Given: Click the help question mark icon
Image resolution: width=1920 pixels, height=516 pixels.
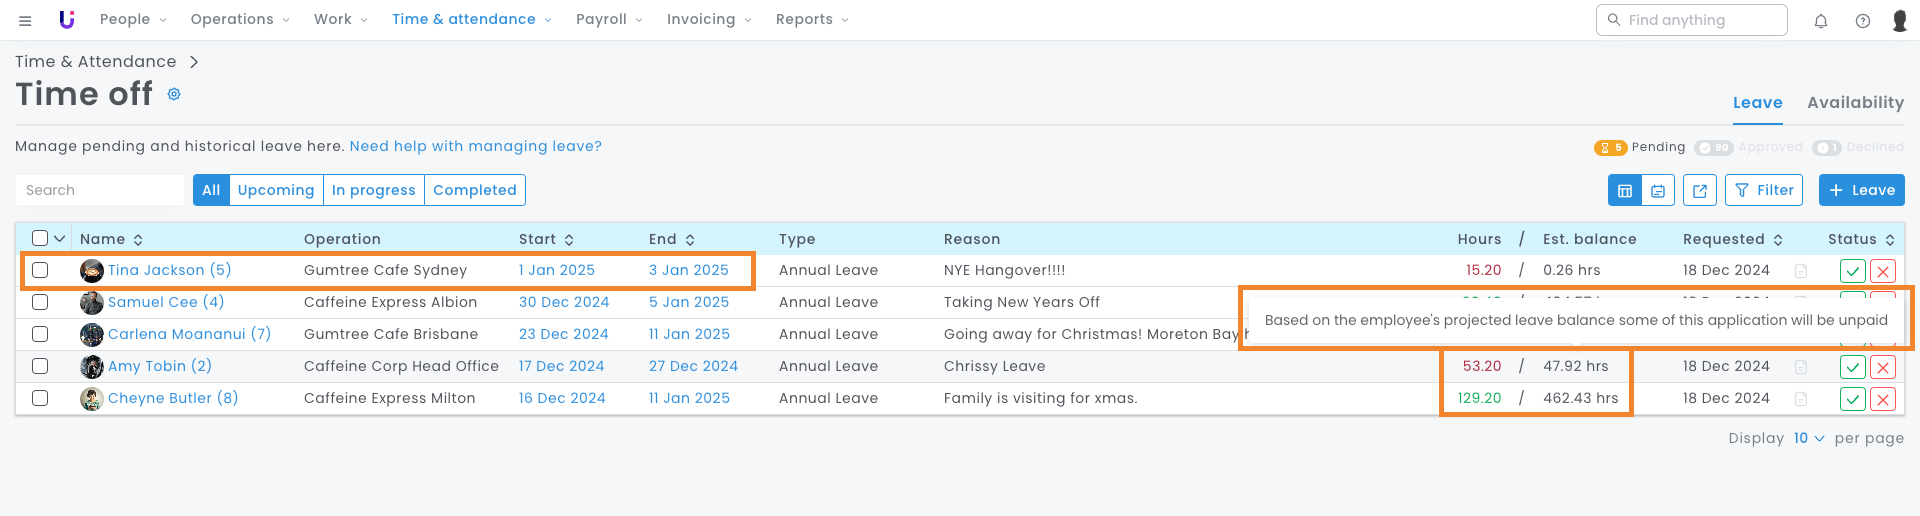Looking at the screenshot, I should (x=1863, y=21).
